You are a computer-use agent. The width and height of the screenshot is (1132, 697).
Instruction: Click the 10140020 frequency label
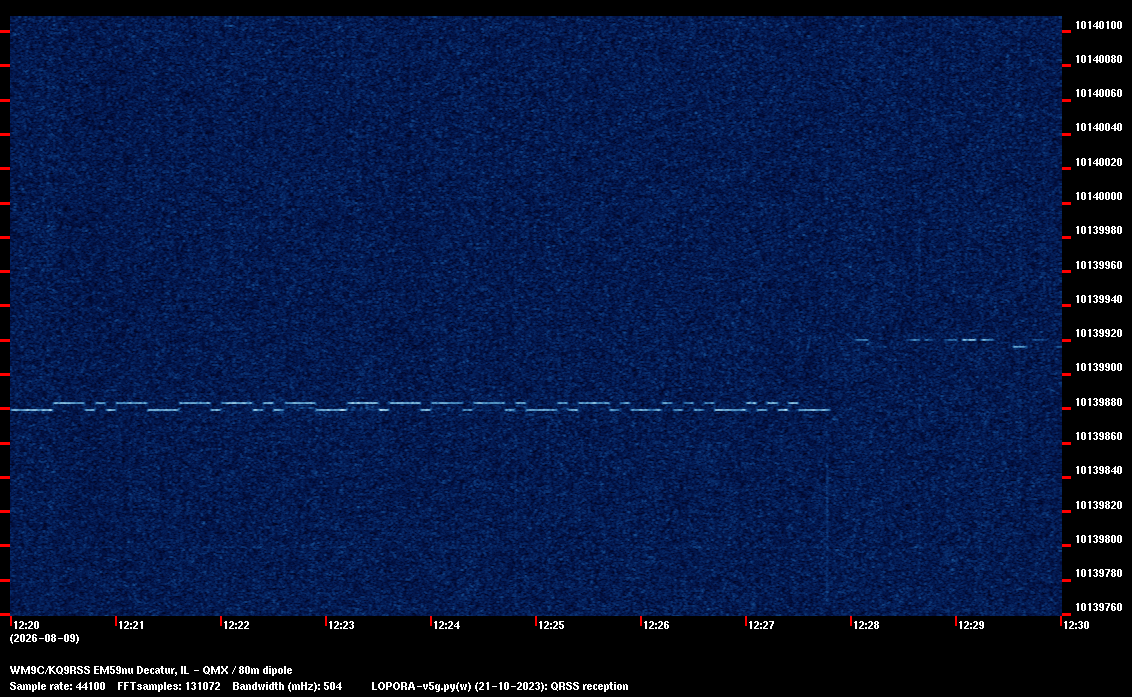[1099, 162]
